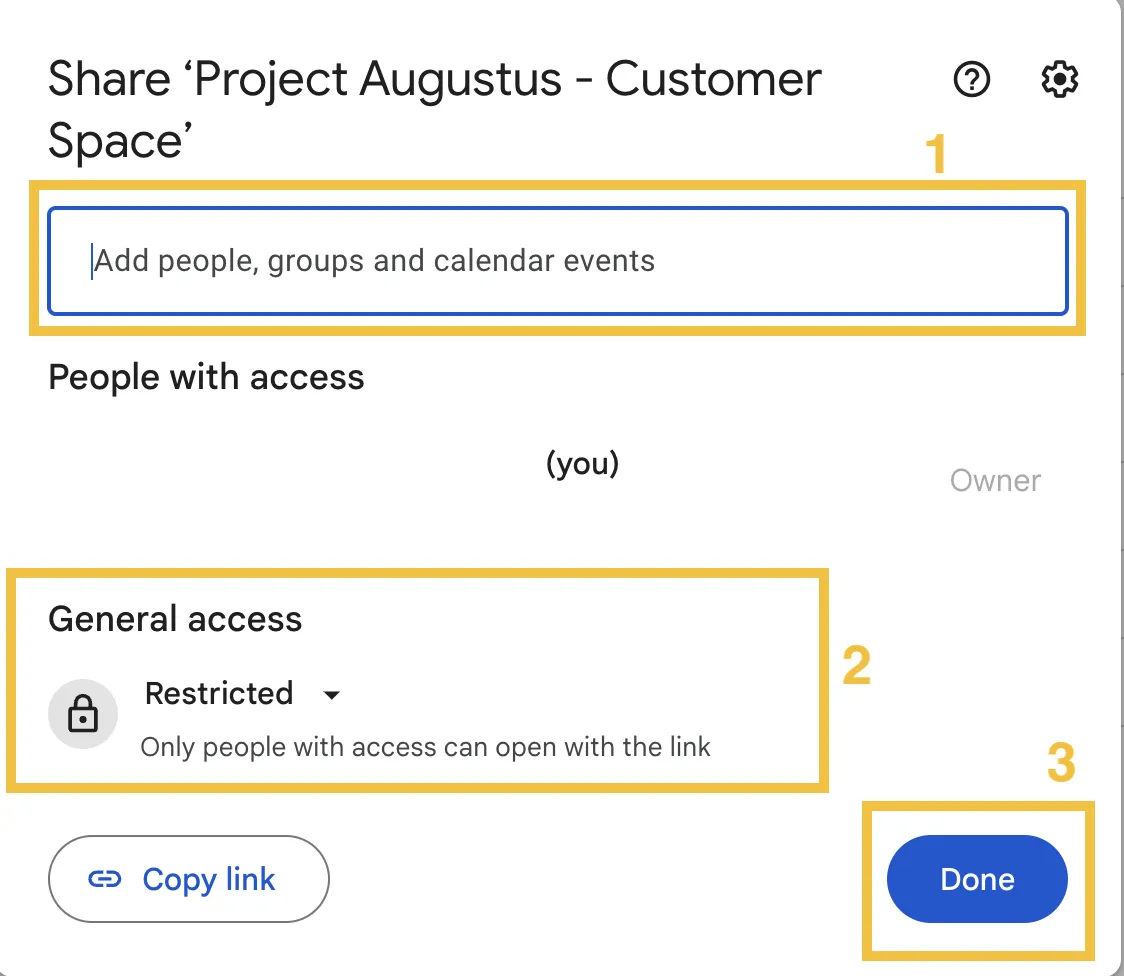Click the Done button
1124x976 pixels.
pos(977,879)
